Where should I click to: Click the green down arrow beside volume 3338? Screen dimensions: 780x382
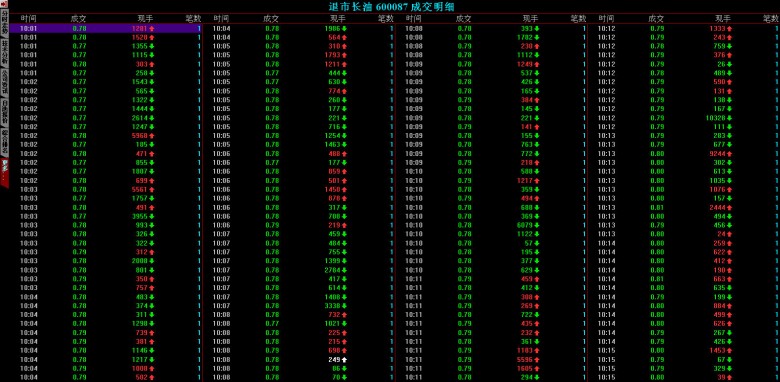tap(344, 306)
